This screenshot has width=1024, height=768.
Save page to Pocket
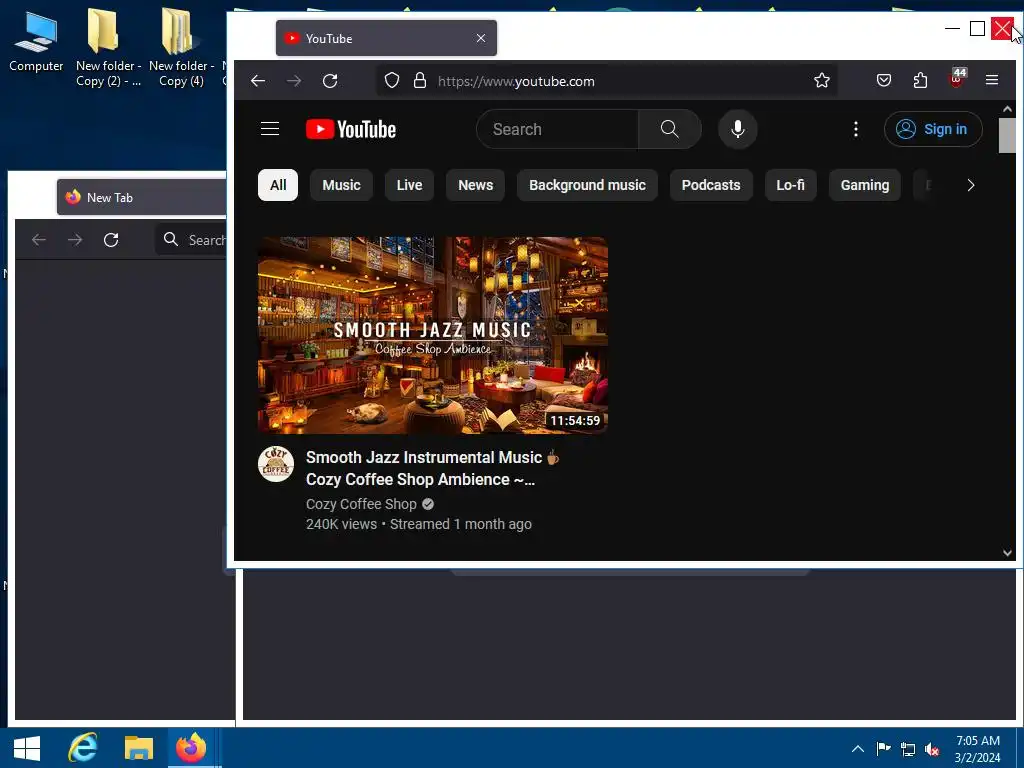(884, 80)
